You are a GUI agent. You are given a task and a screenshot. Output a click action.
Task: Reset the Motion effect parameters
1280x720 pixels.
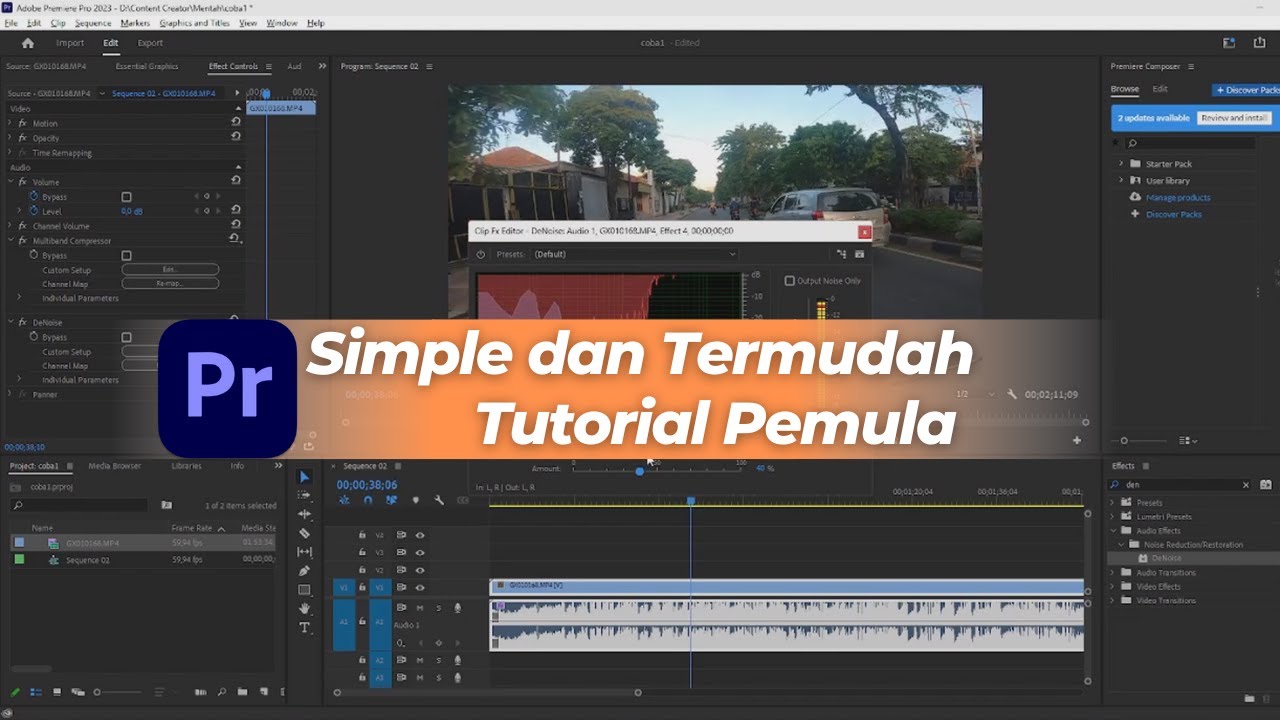click(x=236, y=123)
